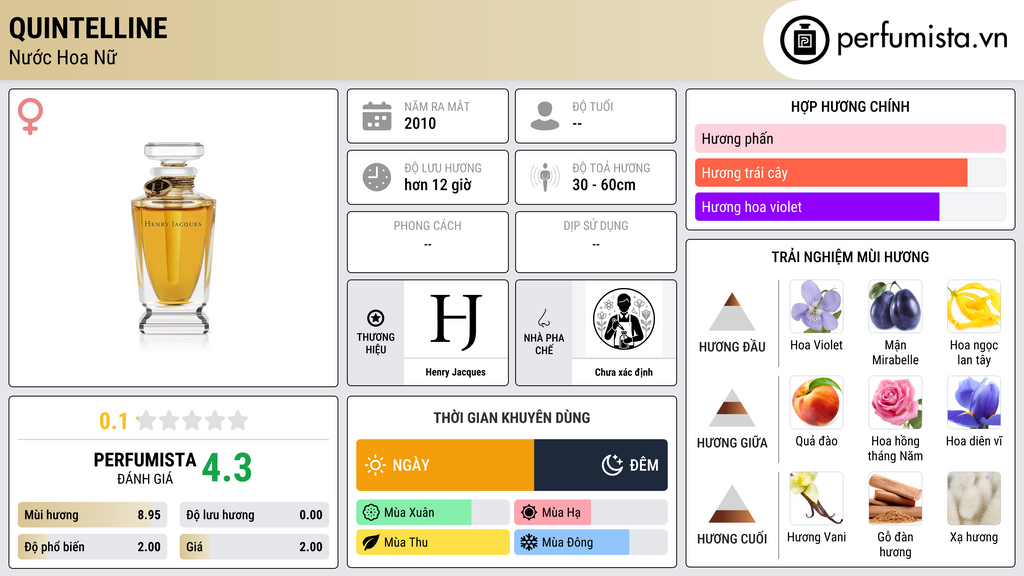Click the calendar icon beside Năm ra mắt
The image size is (1024, 576).
pyautogui.click(x=377, y=116)
